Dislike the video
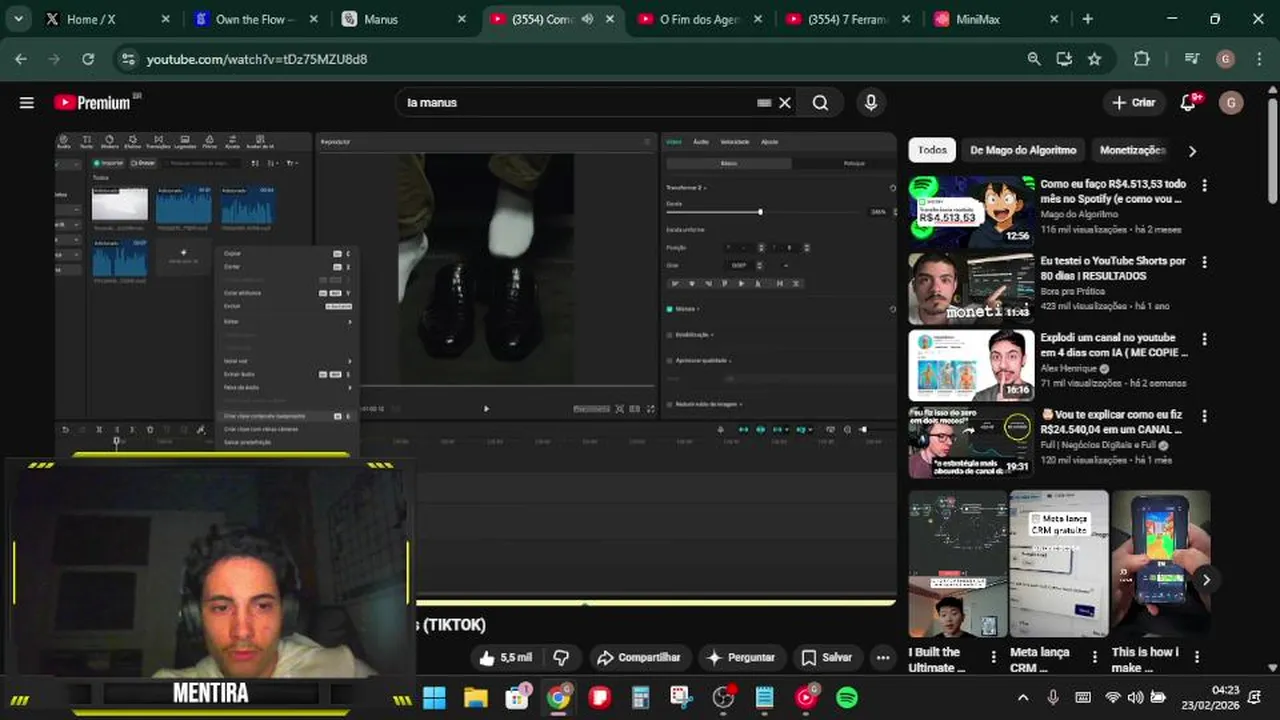 [561, 657]
